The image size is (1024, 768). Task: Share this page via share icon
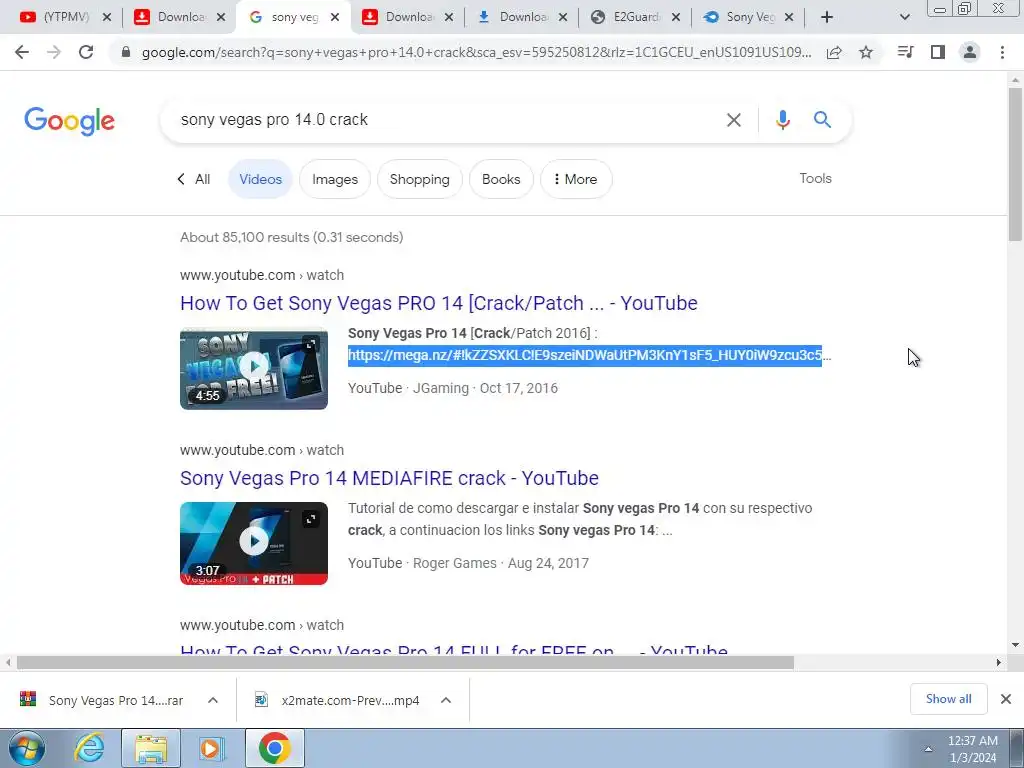[834, 52]
